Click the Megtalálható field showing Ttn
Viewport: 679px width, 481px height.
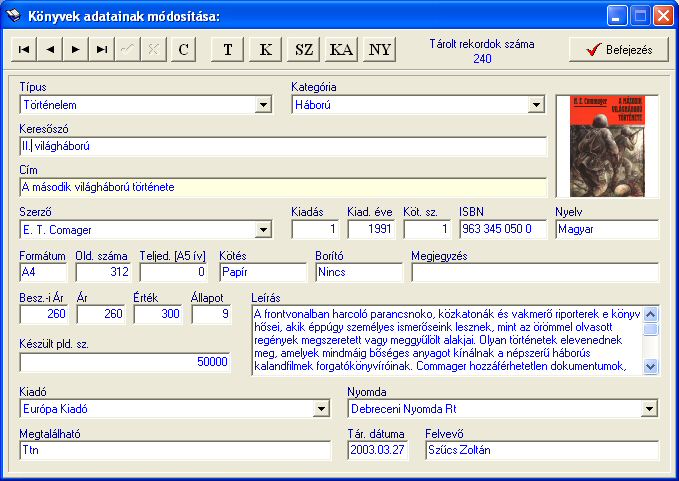(175, 450)
